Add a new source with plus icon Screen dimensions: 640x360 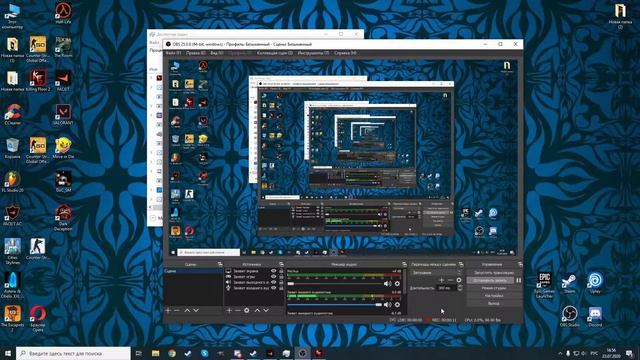pyautogui.click(x=229, y=311)
